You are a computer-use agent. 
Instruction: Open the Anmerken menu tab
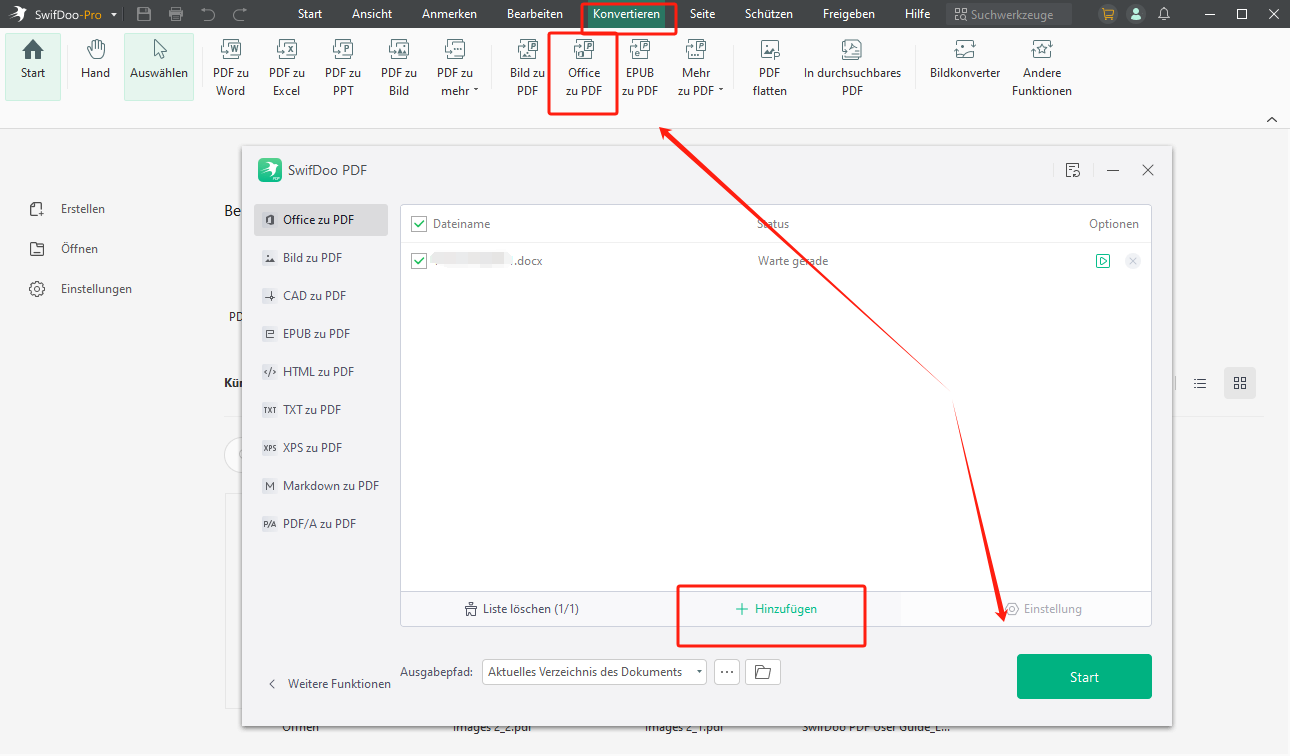point(449,14)
